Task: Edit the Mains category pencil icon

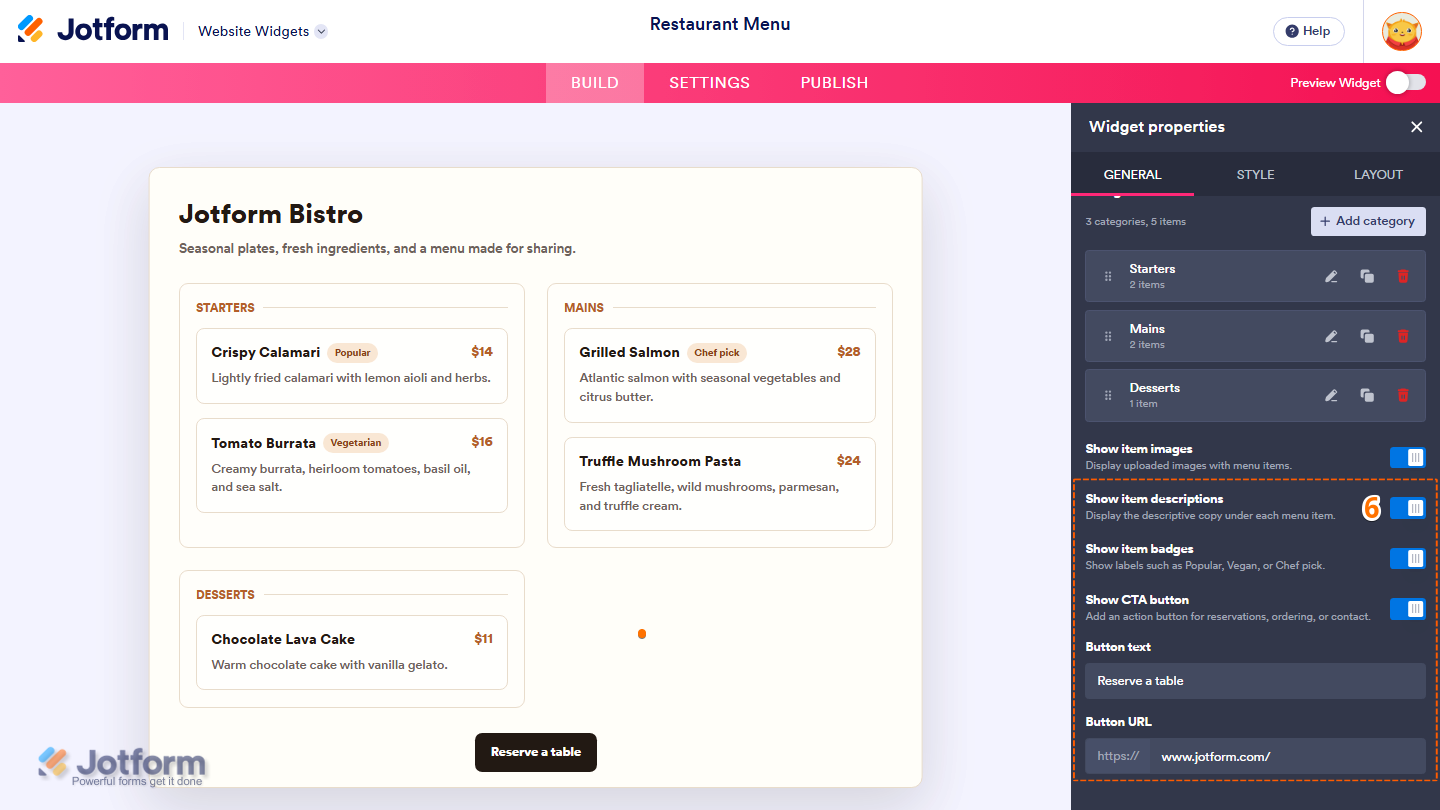Action: 1331,336
